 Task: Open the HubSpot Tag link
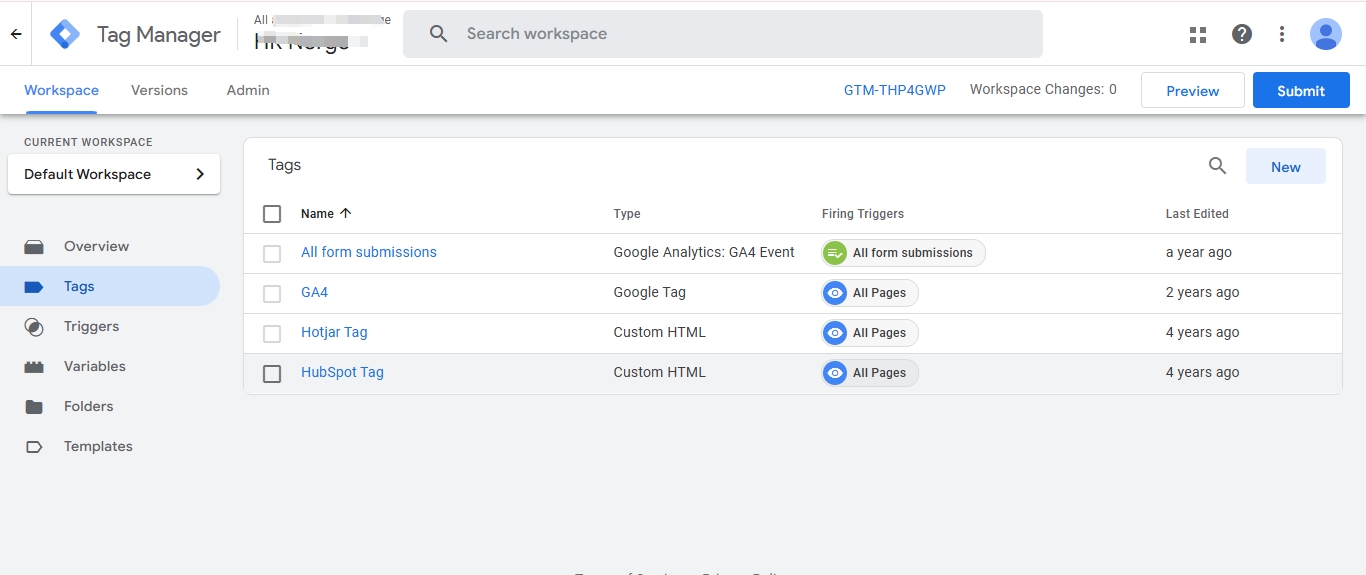click(342, 372)
